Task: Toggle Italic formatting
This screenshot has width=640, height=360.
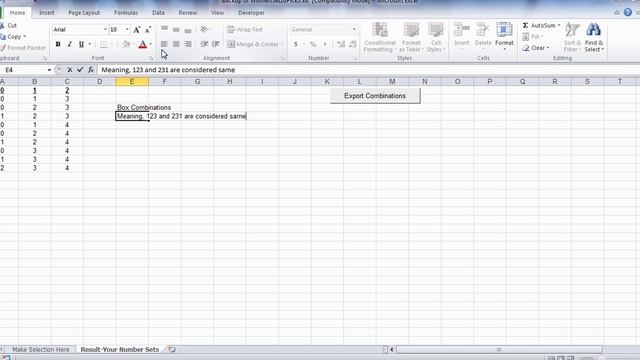Action: tap(69, 44)
